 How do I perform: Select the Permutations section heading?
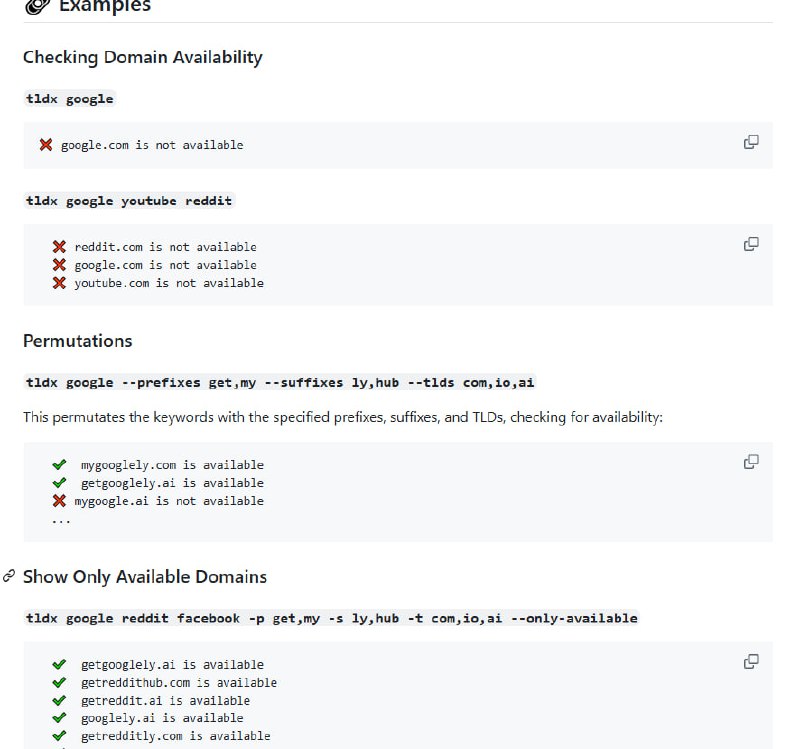tap(78, 341)
